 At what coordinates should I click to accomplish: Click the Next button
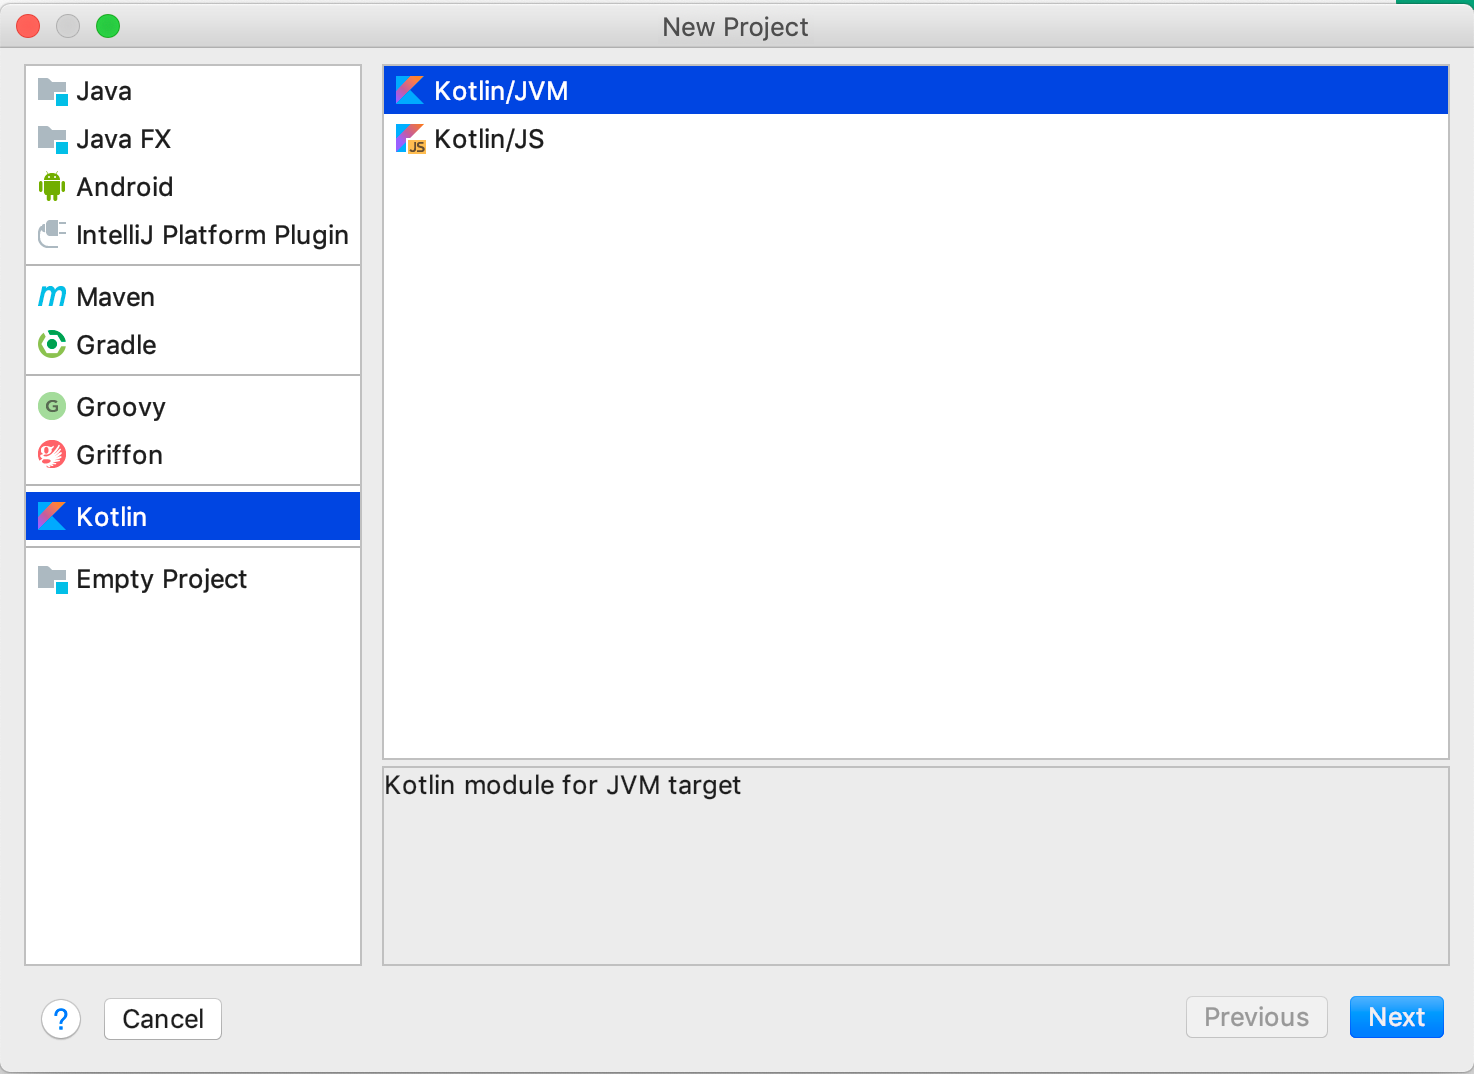tap(1396, 1017)
